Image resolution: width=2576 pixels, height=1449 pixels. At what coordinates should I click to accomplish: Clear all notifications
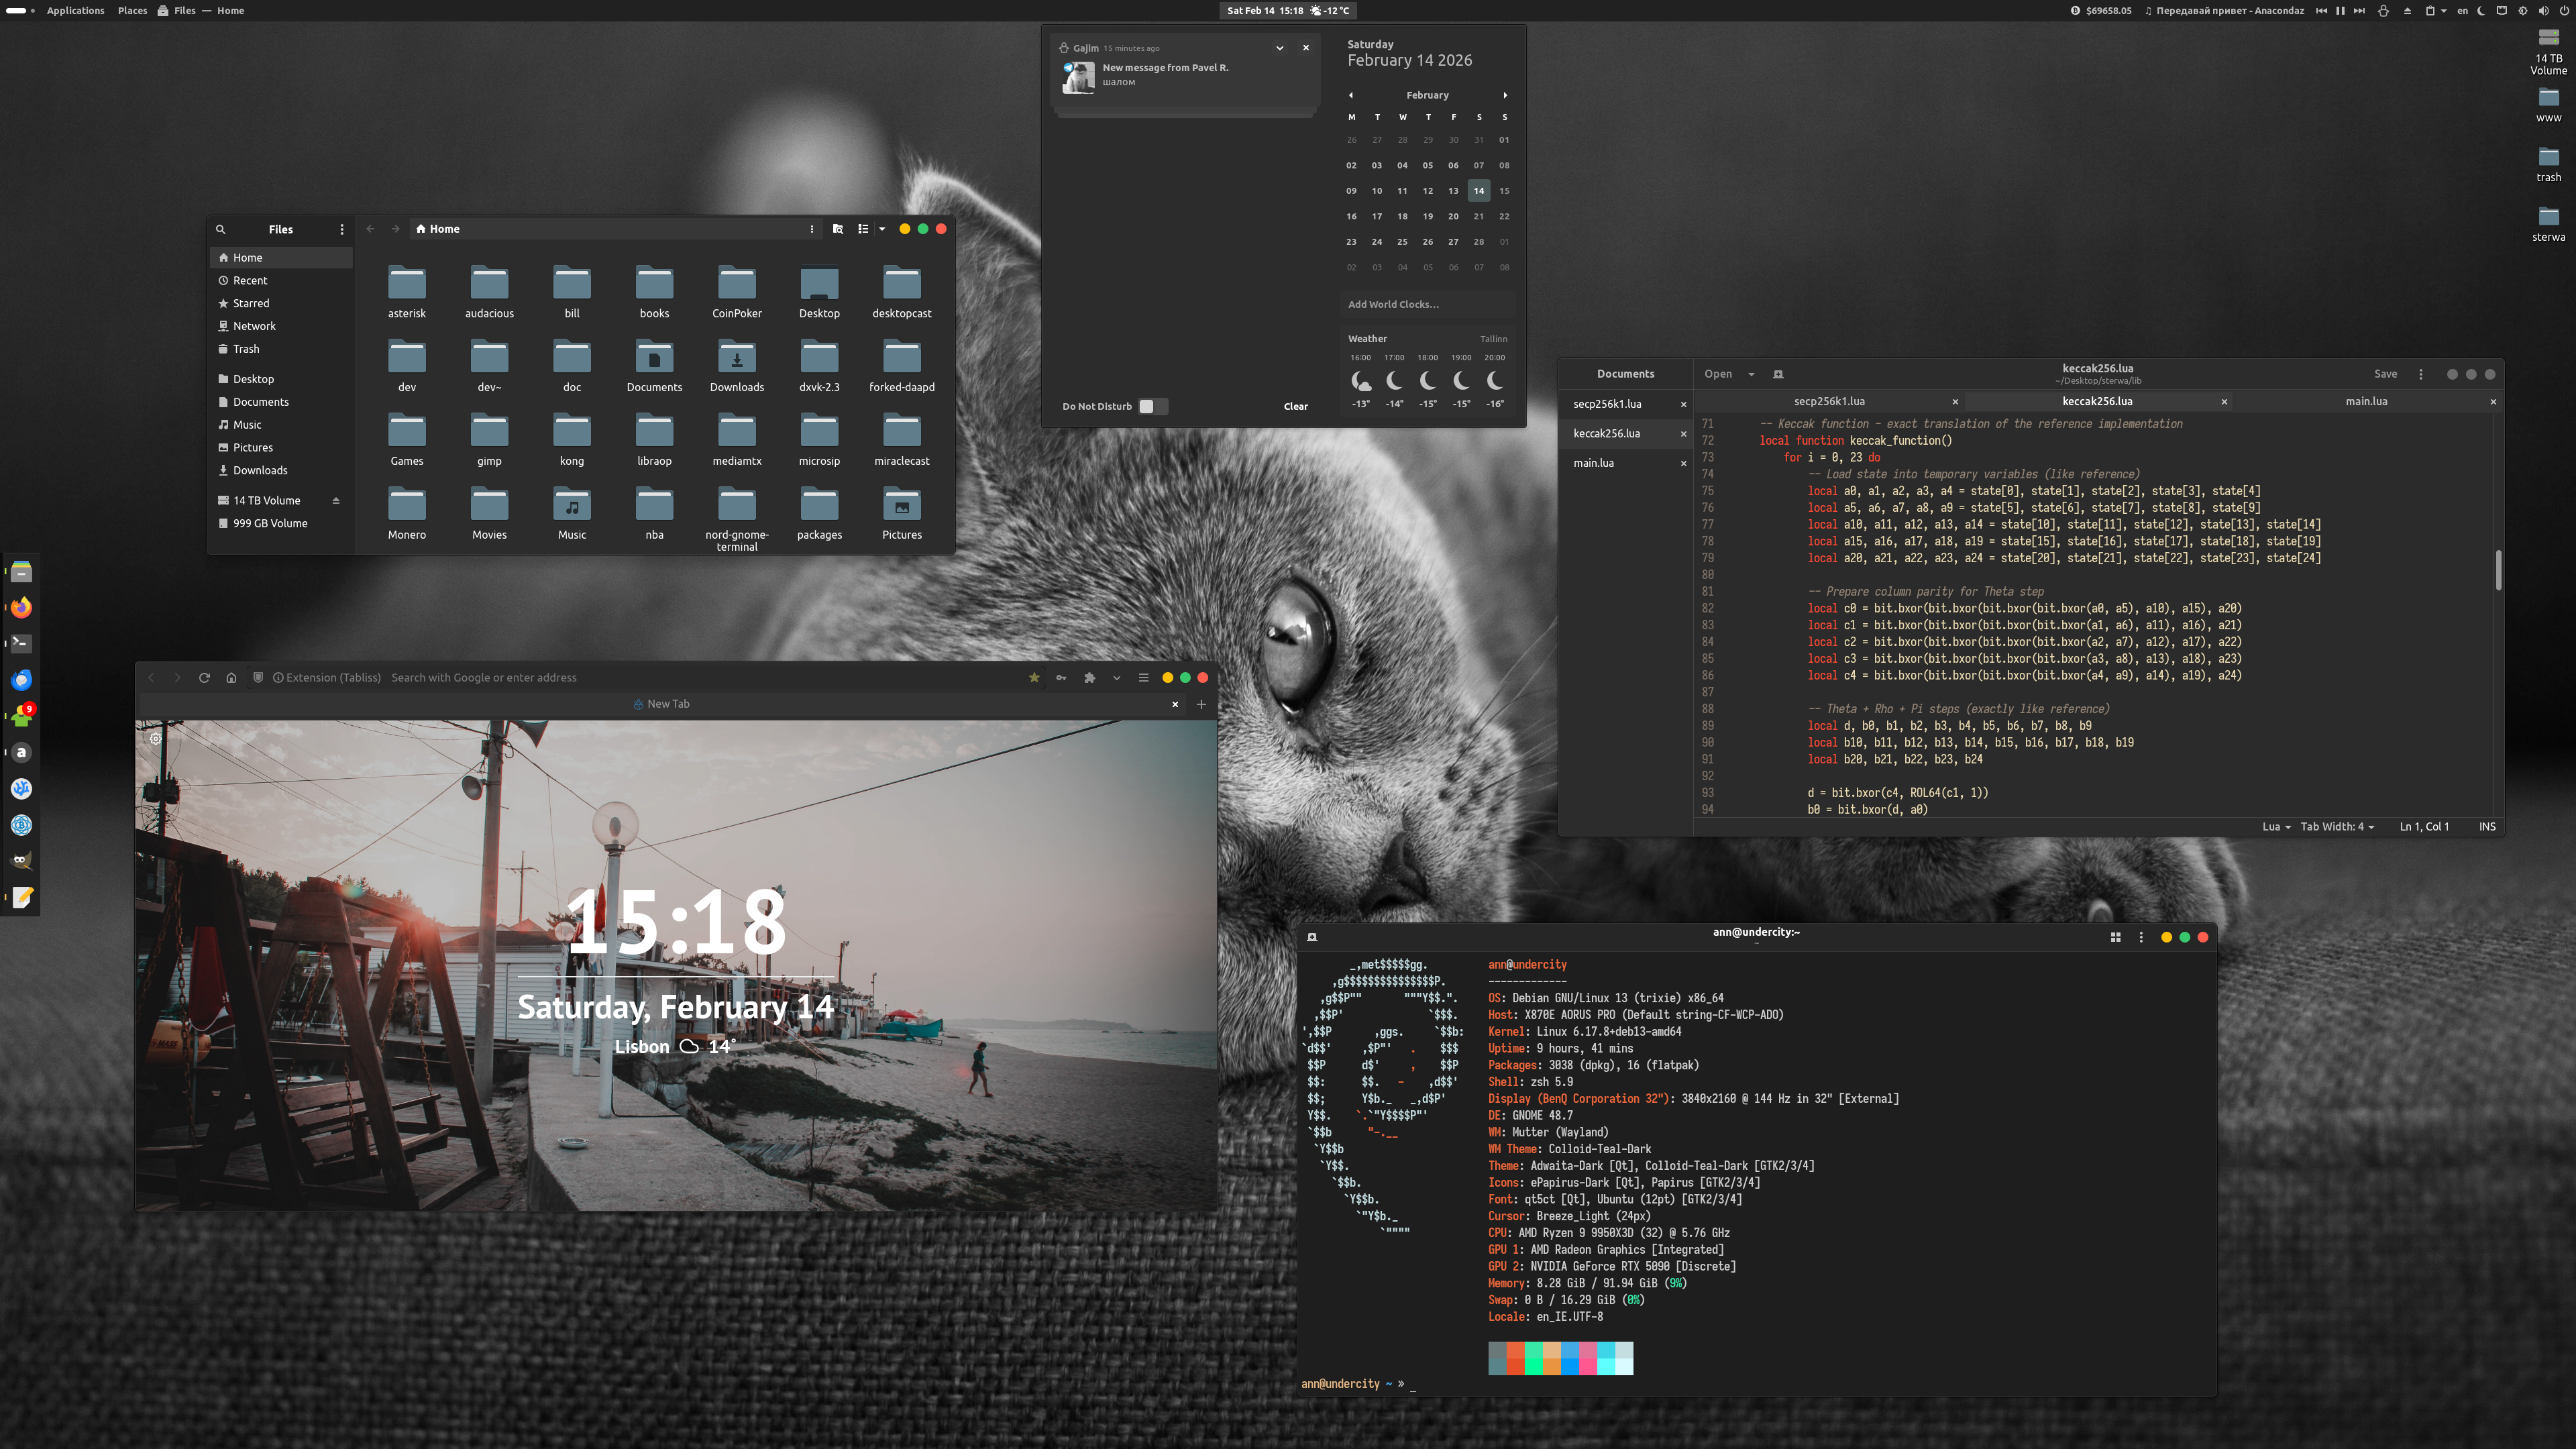1295,406
